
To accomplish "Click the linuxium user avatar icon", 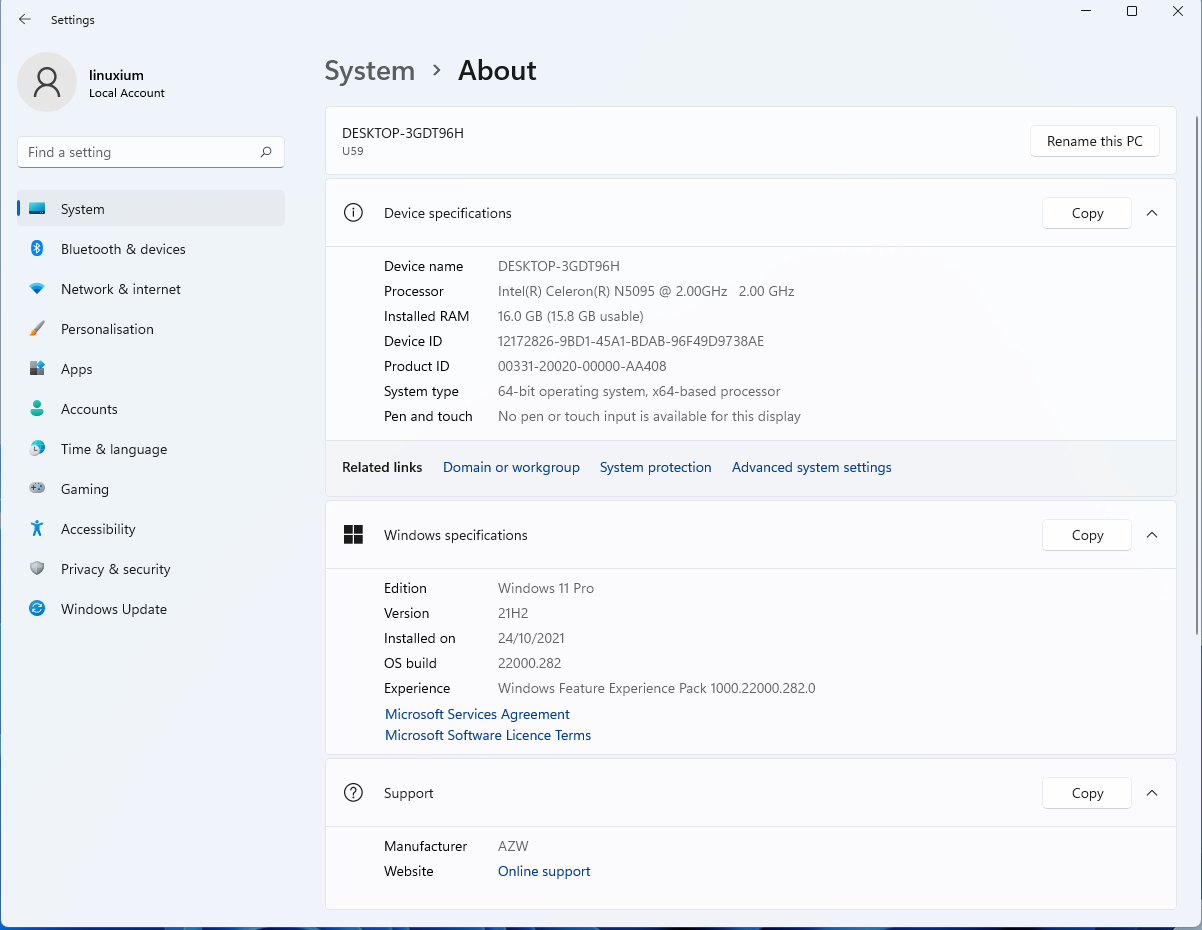I will coord(47,82).
